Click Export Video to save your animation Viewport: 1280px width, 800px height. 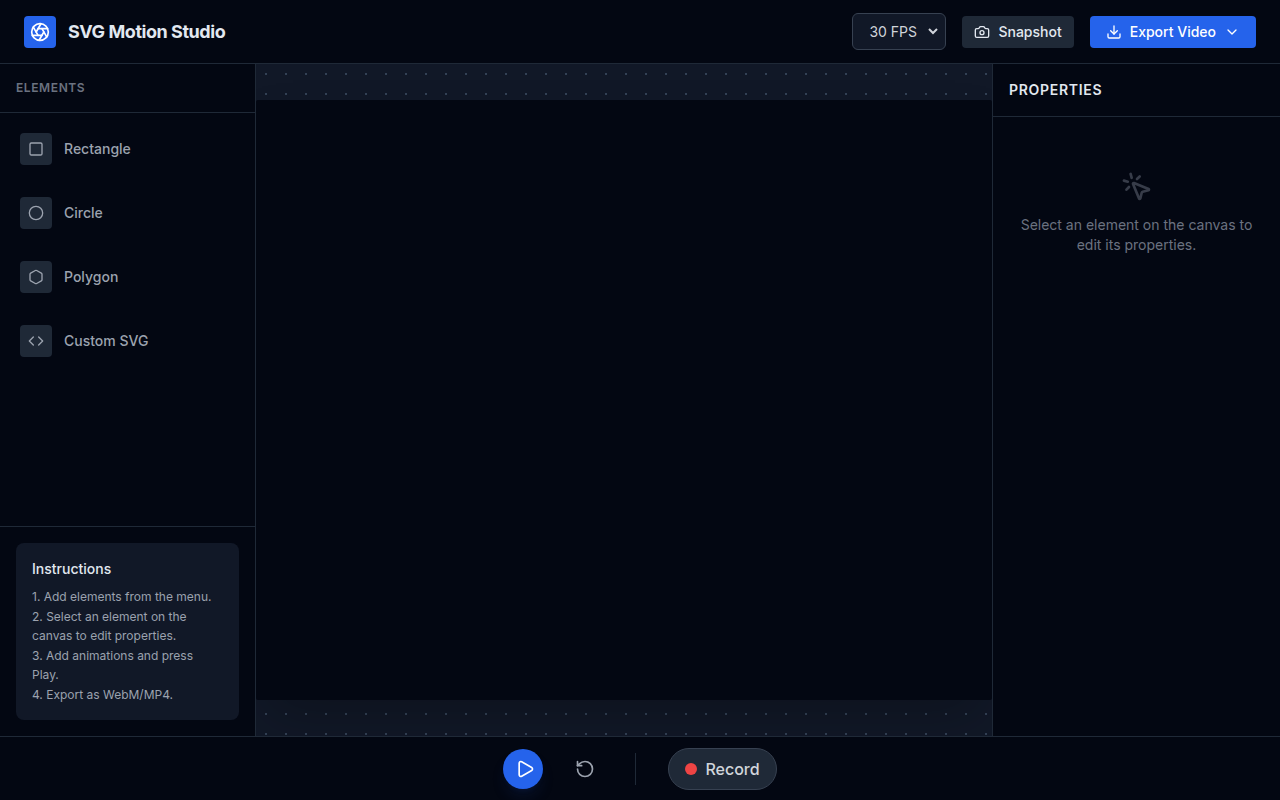pyautogui.click(x=1172, y=32)
